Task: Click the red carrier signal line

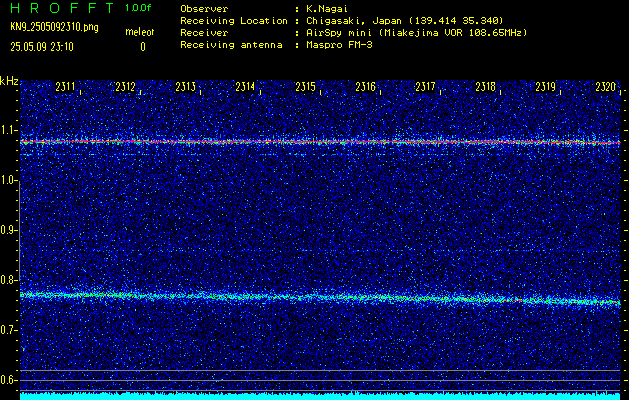Action: click(x=320, y=142)
